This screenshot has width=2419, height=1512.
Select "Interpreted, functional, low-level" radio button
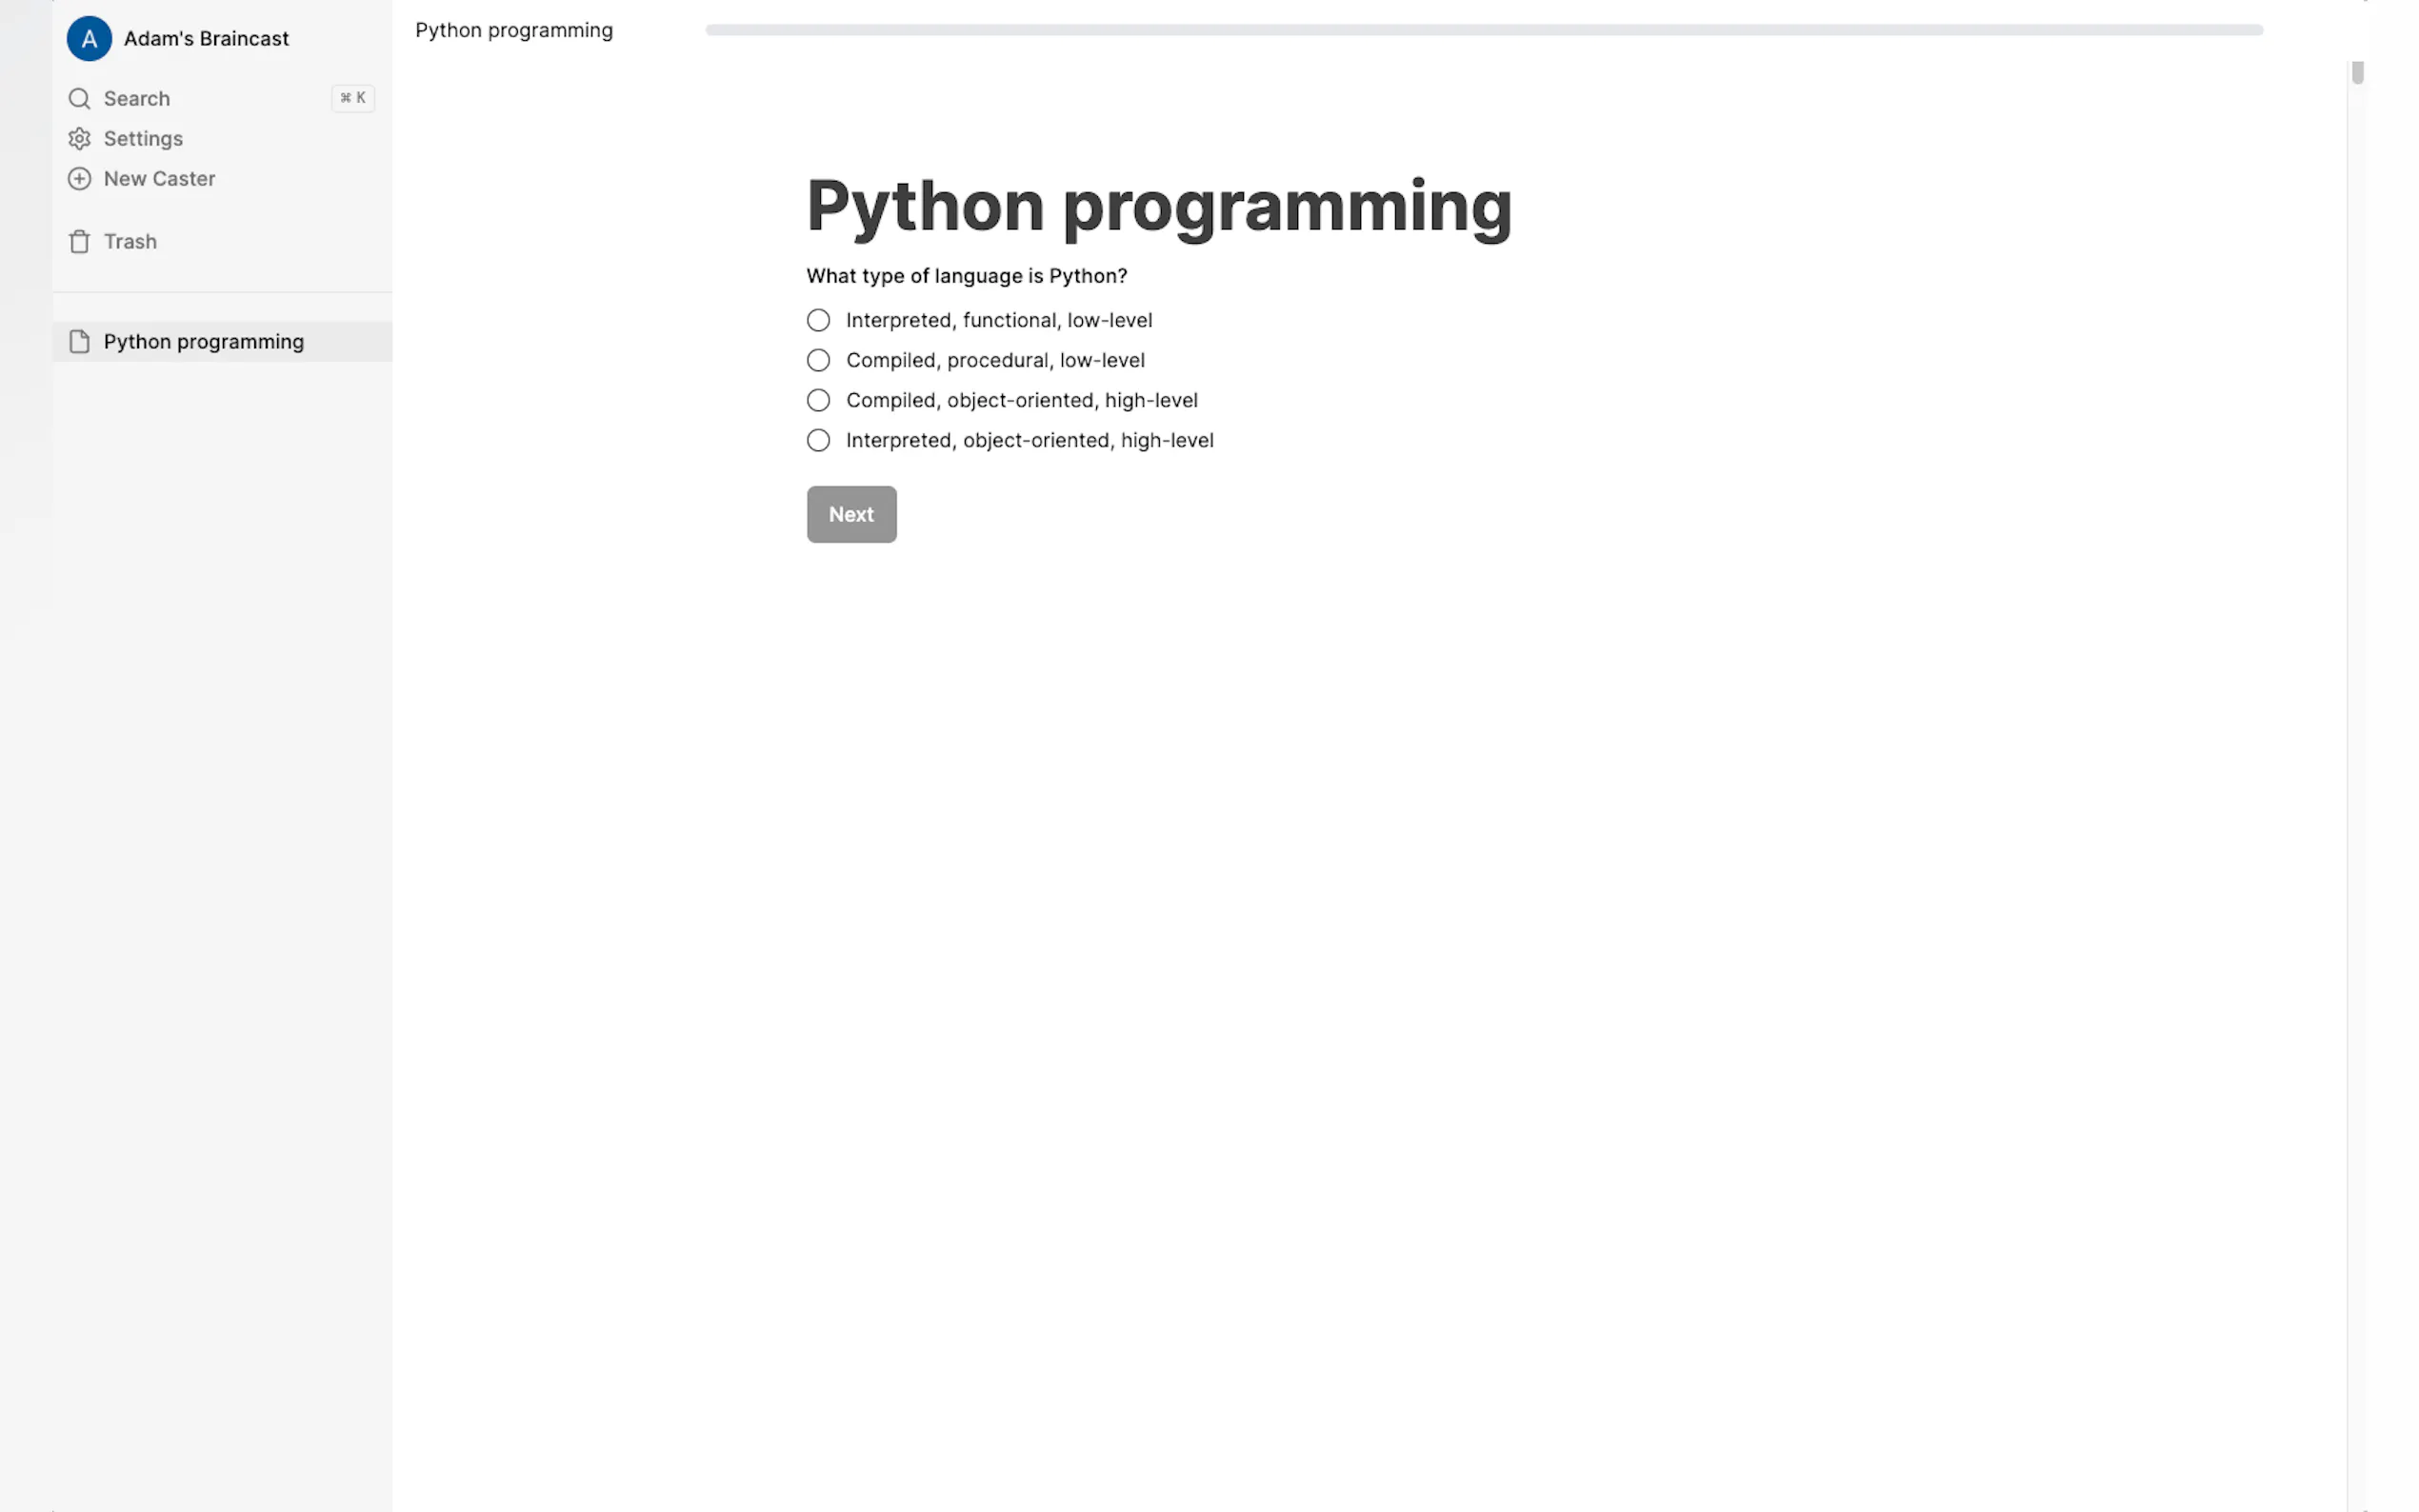pos(818,320)
